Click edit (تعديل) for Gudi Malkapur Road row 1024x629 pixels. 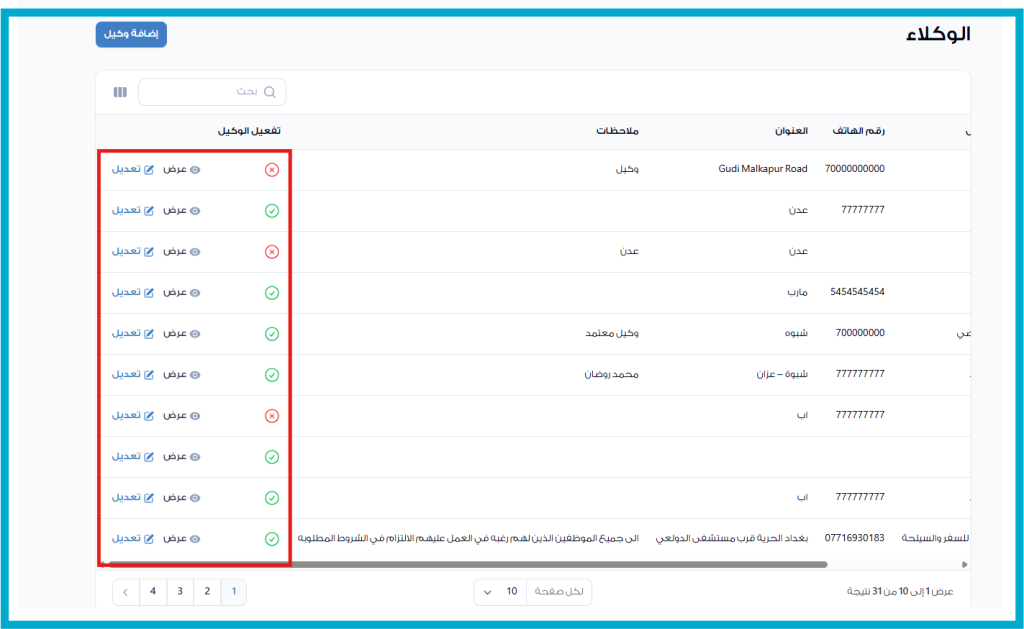[x=126, y=170]
